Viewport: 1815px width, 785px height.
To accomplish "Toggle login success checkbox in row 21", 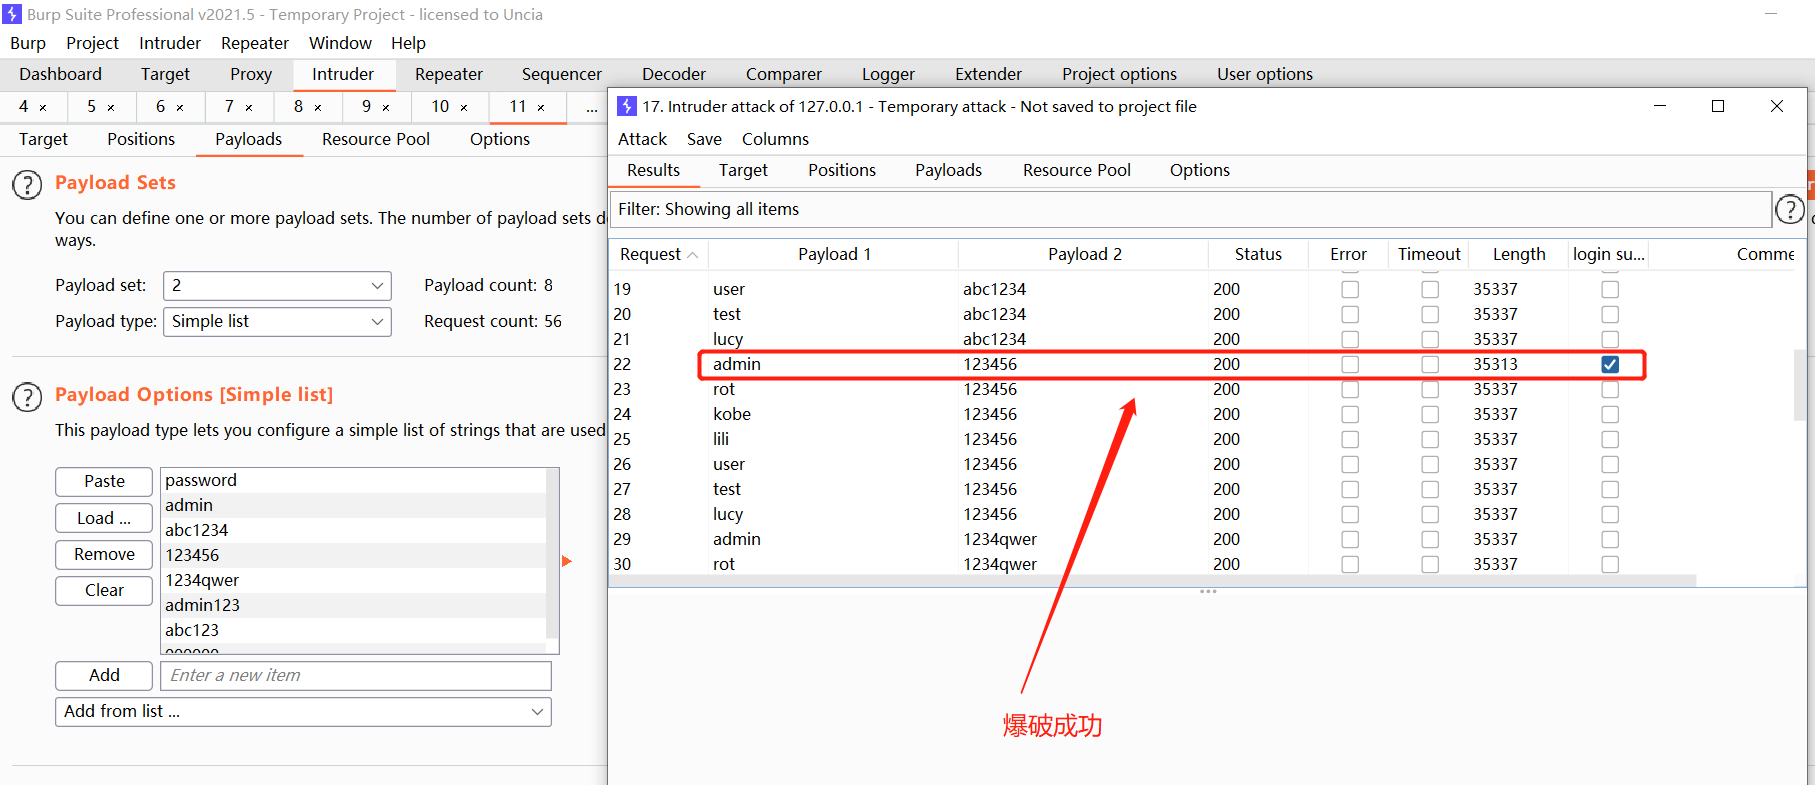I will (x=1610, y=339).
